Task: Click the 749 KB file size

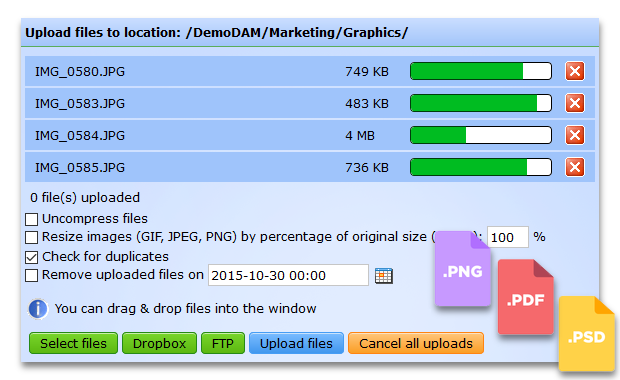Action: tap(367, 72)
